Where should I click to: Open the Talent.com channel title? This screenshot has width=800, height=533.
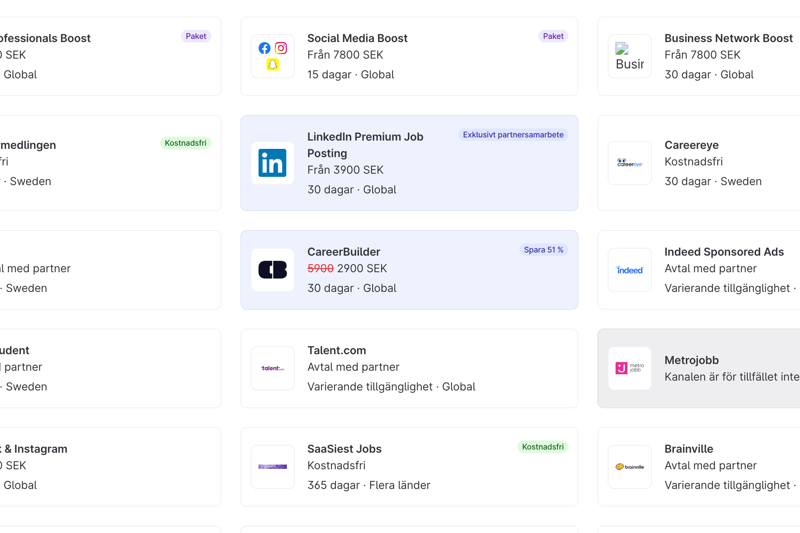pos(336,350)
